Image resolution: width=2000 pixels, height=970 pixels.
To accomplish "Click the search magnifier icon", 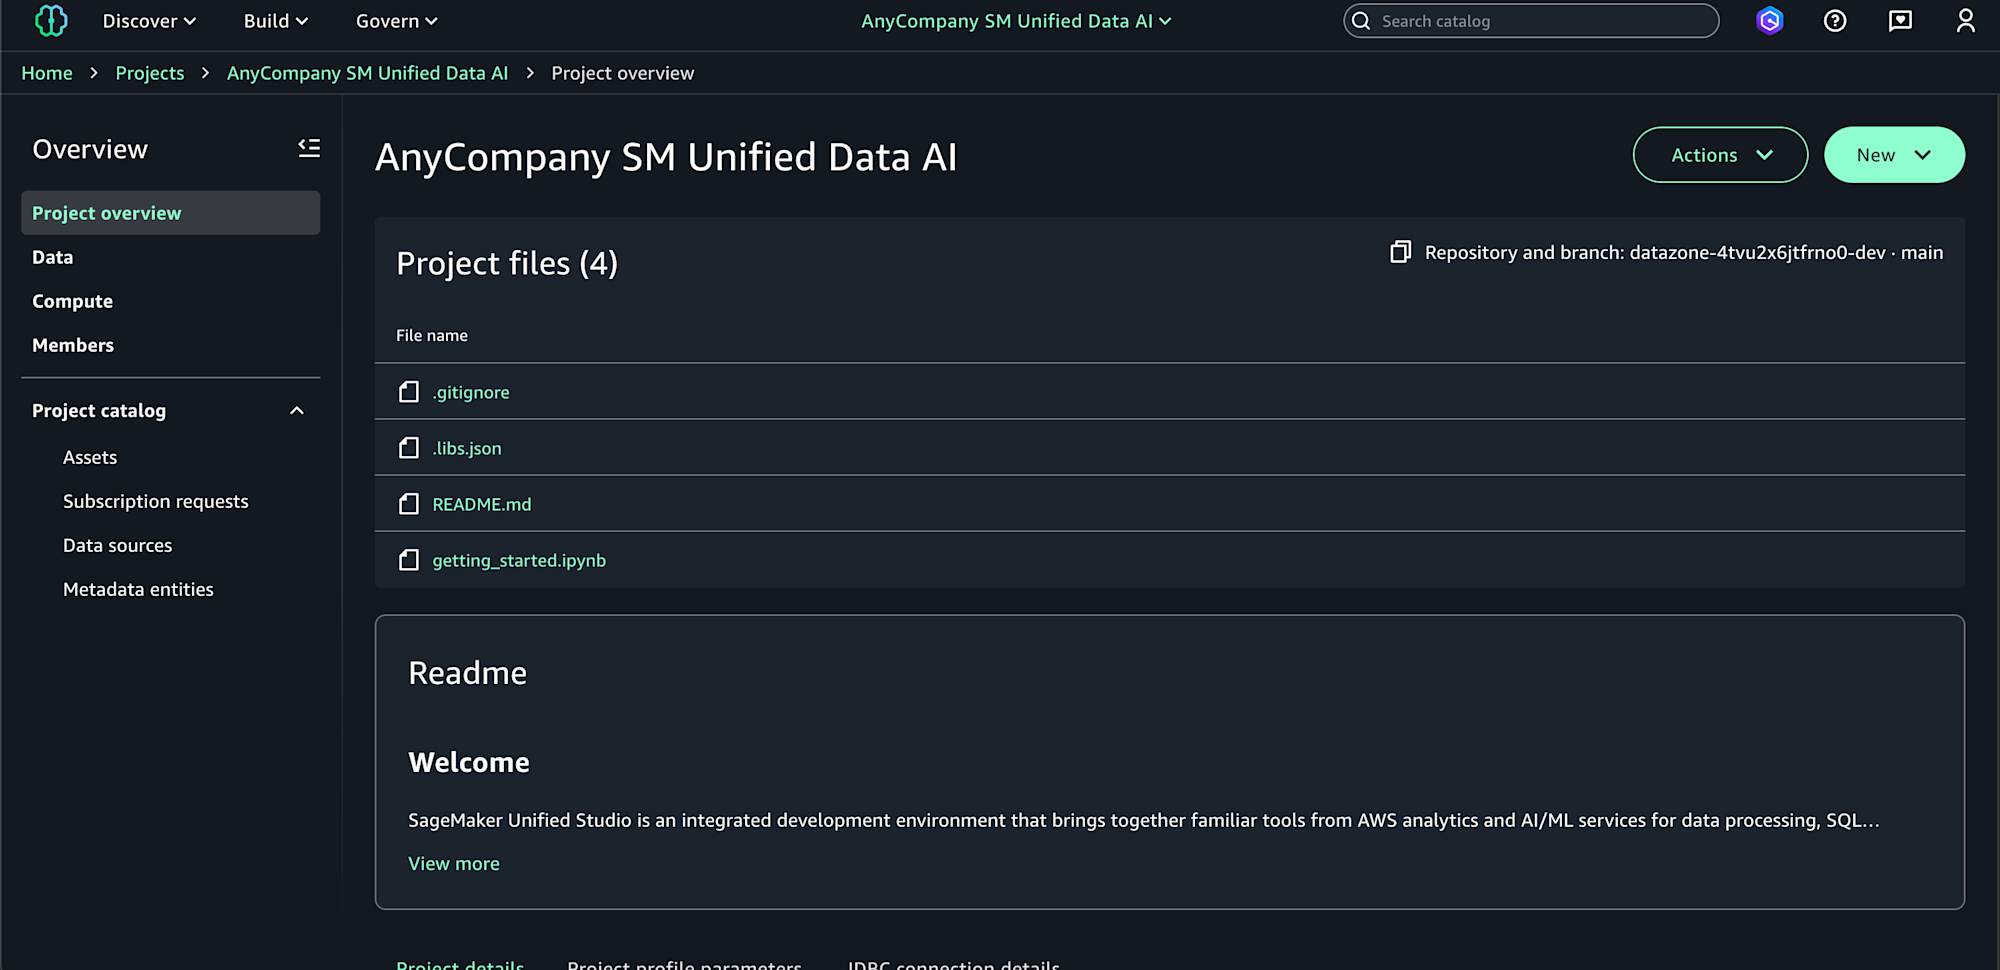I will tap(1361, 21).
